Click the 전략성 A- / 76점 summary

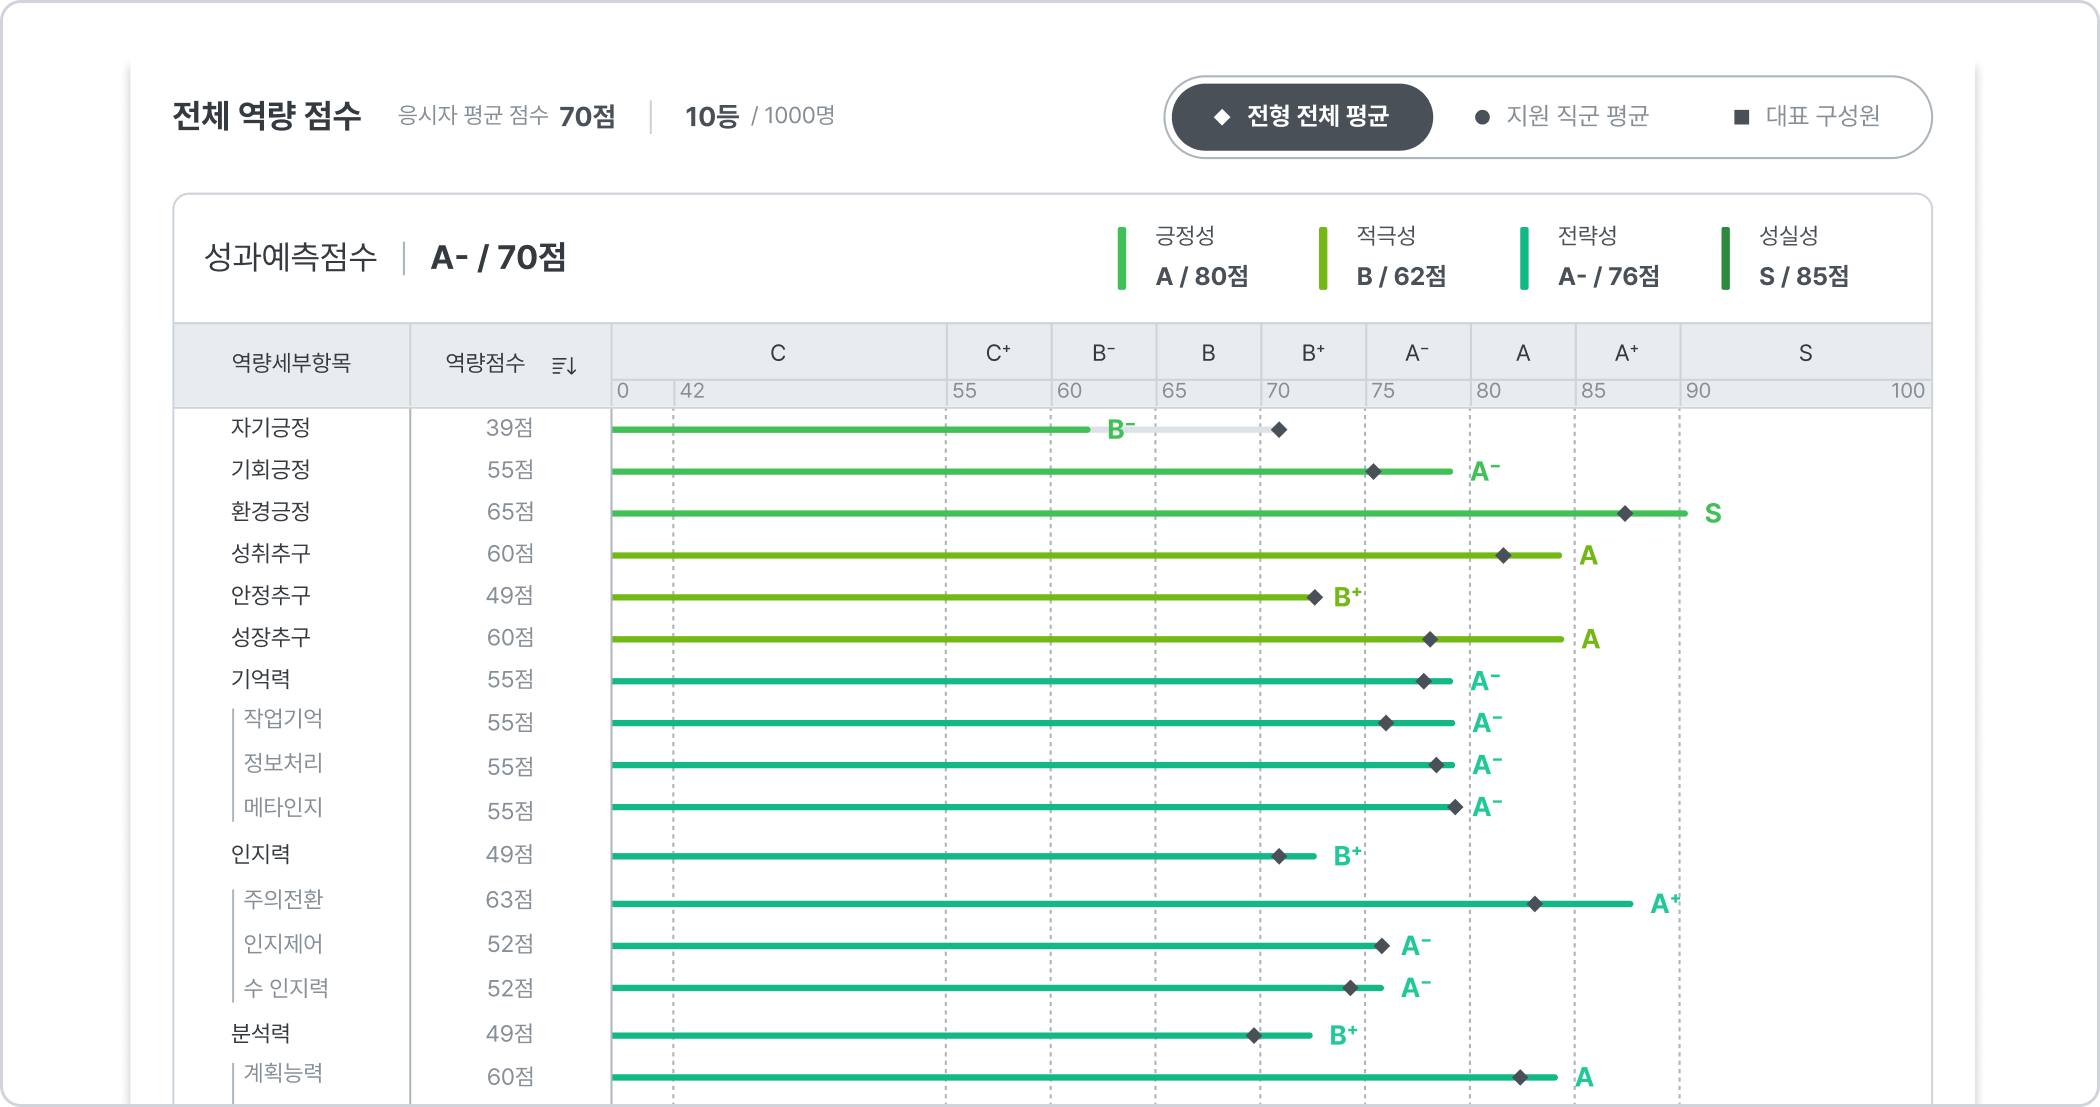coord(1590,257)
